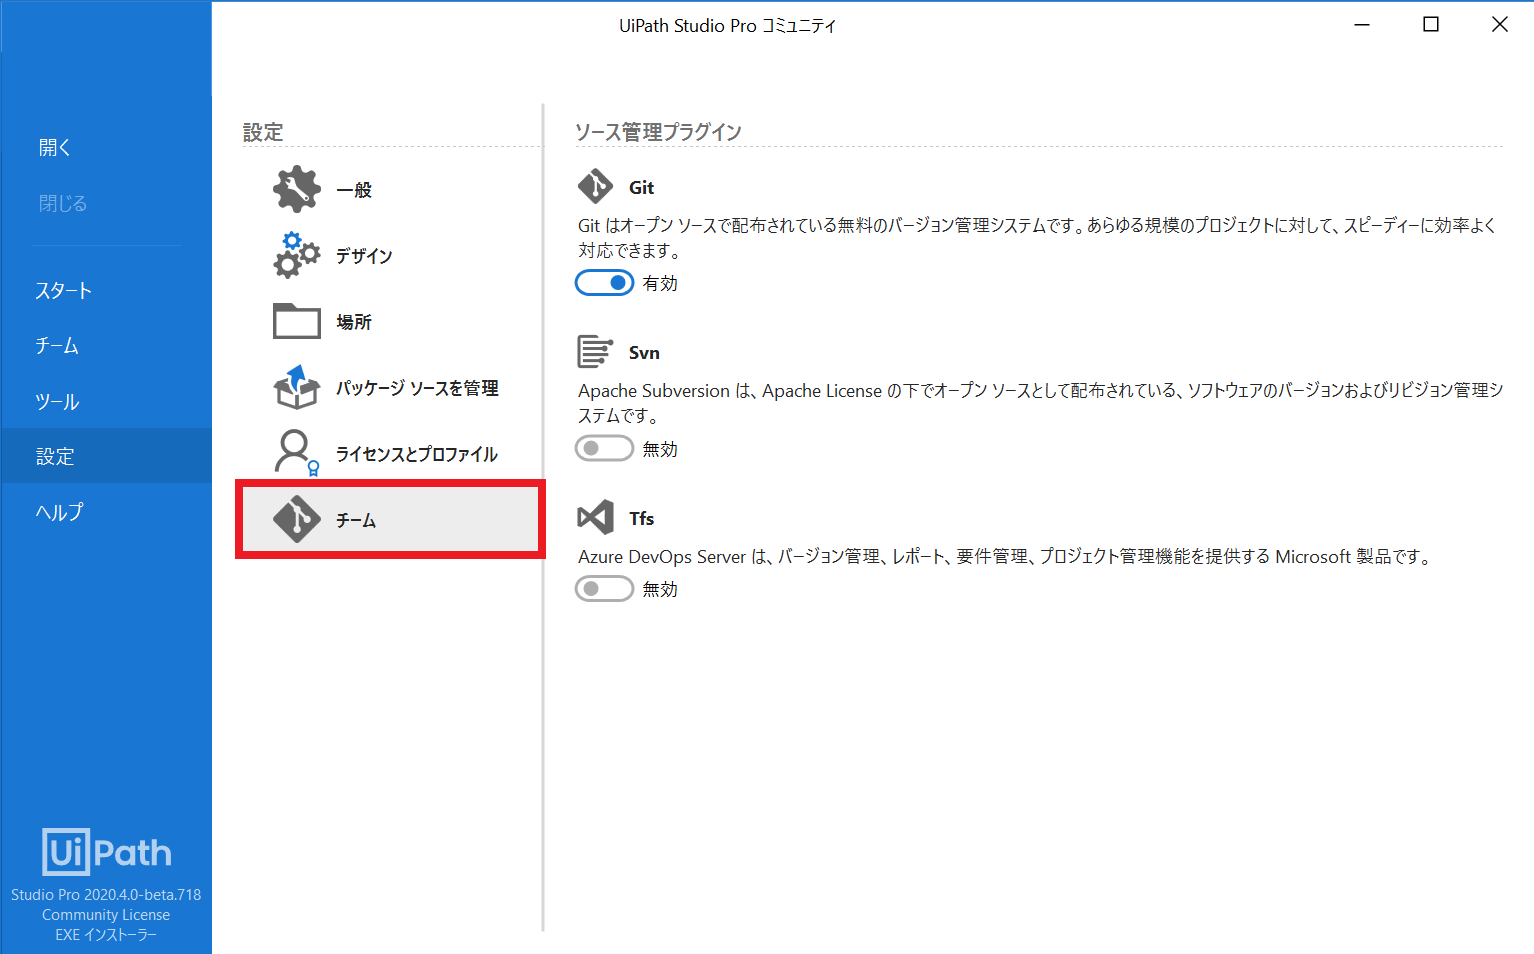This screenshot has width=1534, height=954.
Task: Open デザイン settings label
Action: (x=364, y=256)
